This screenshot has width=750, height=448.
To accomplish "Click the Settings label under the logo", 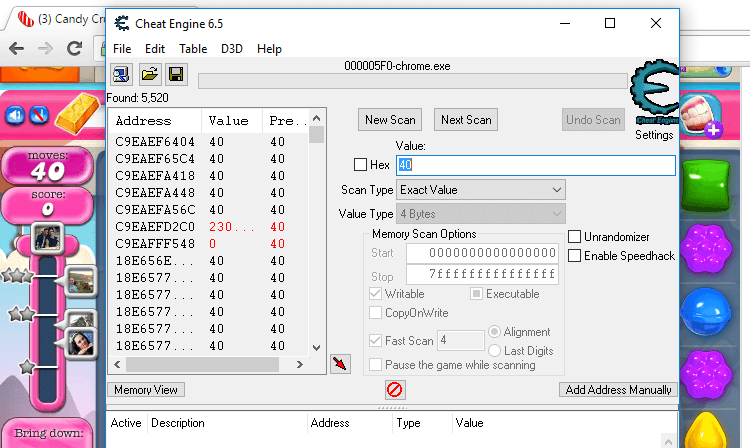I will tap(654, 135).
